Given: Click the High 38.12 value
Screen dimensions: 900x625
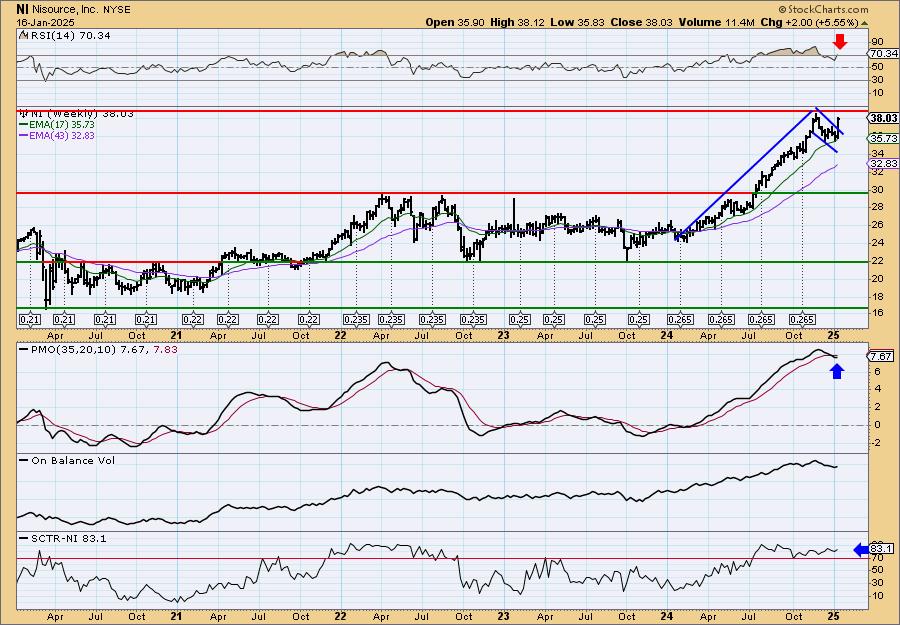Looking at the screenshot, I should pyautogui.click(x=517, y=22).
